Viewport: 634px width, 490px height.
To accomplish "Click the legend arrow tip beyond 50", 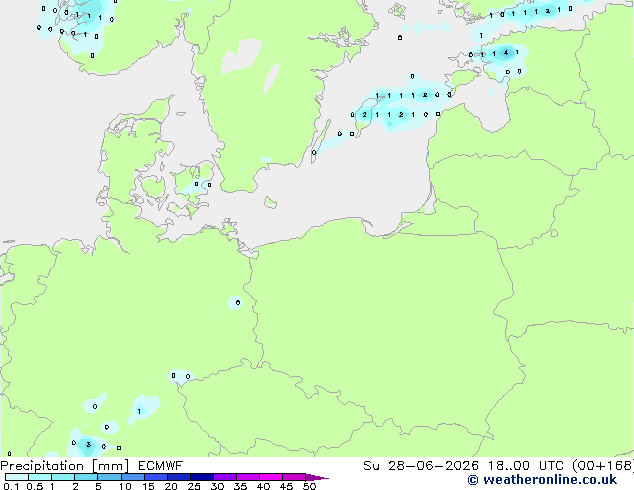I will 317,477.
